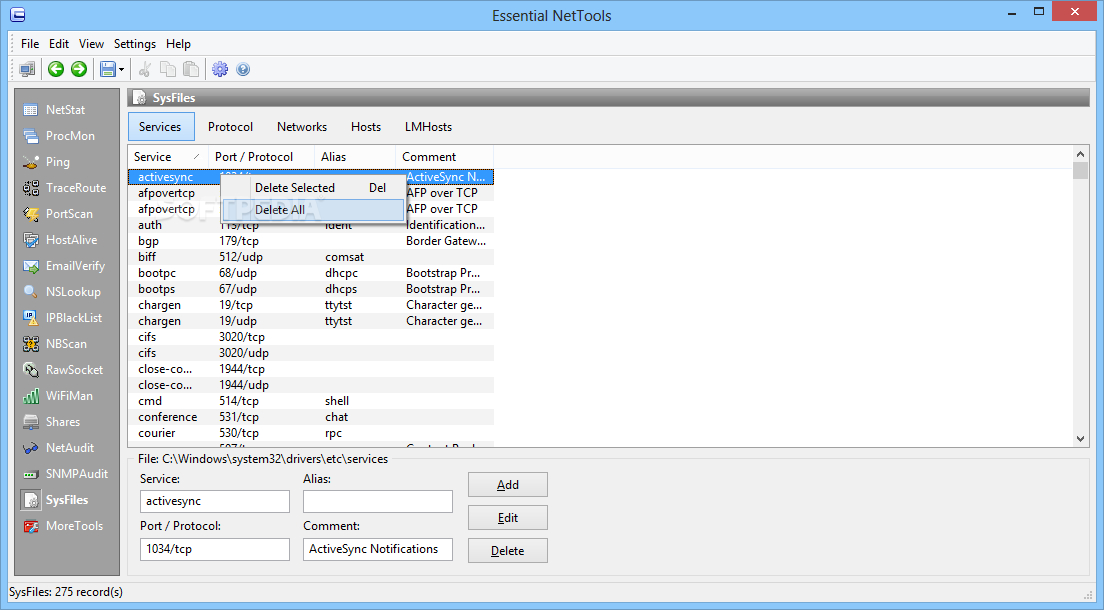Open the Settings menu
This screenshot has height=610, width=1104.
pyautogui.click(x=134, y=44)
